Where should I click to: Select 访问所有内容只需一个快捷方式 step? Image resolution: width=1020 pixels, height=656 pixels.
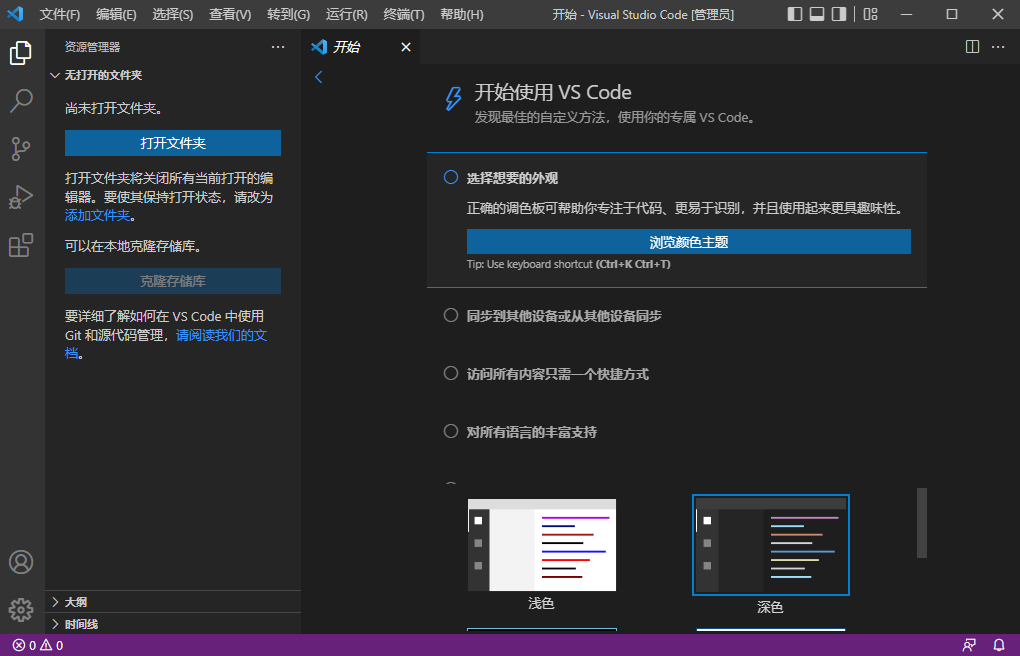(x=546, y=374)
